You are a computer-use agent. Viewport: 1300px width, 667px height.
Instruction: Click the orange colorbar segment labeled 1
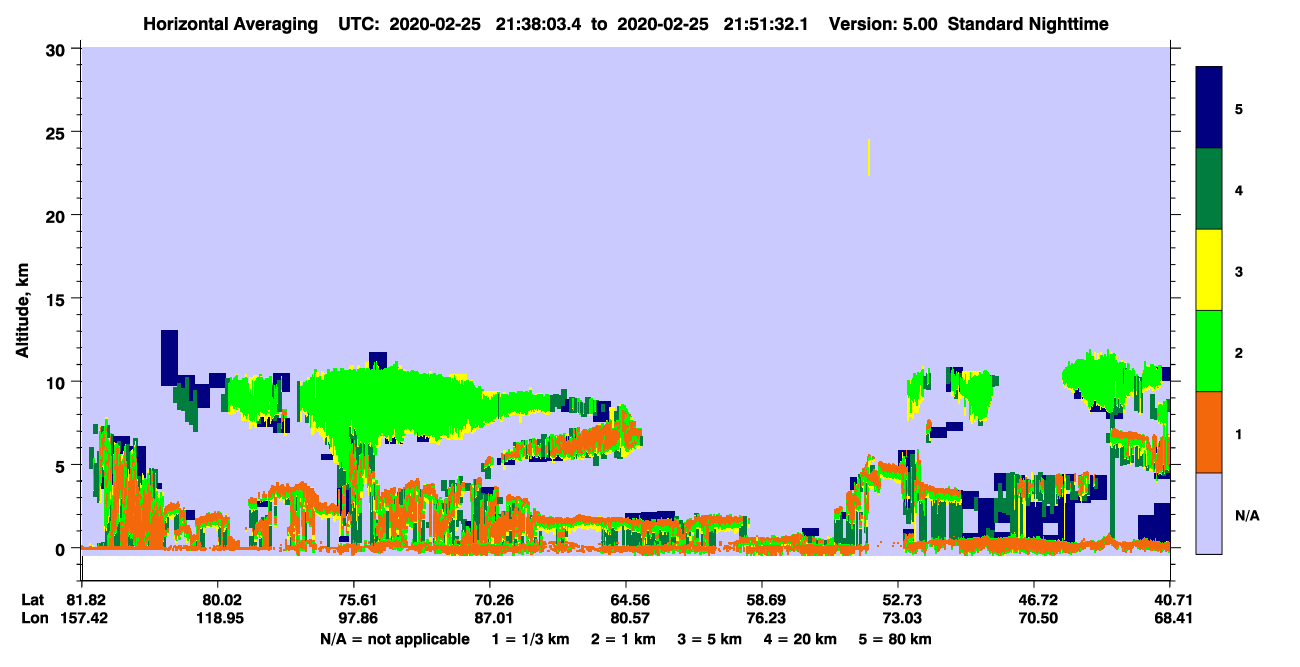click(1209, 432)
